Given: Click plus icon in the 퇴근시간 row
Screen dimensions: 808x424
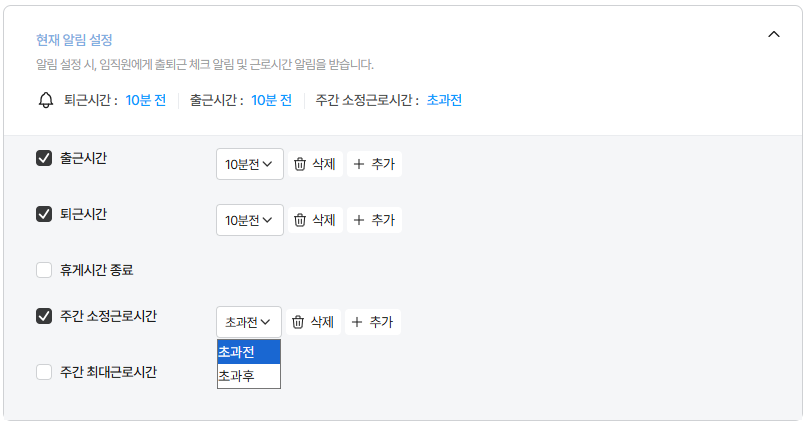Looking at the screenshot, I should click(359, 220).
